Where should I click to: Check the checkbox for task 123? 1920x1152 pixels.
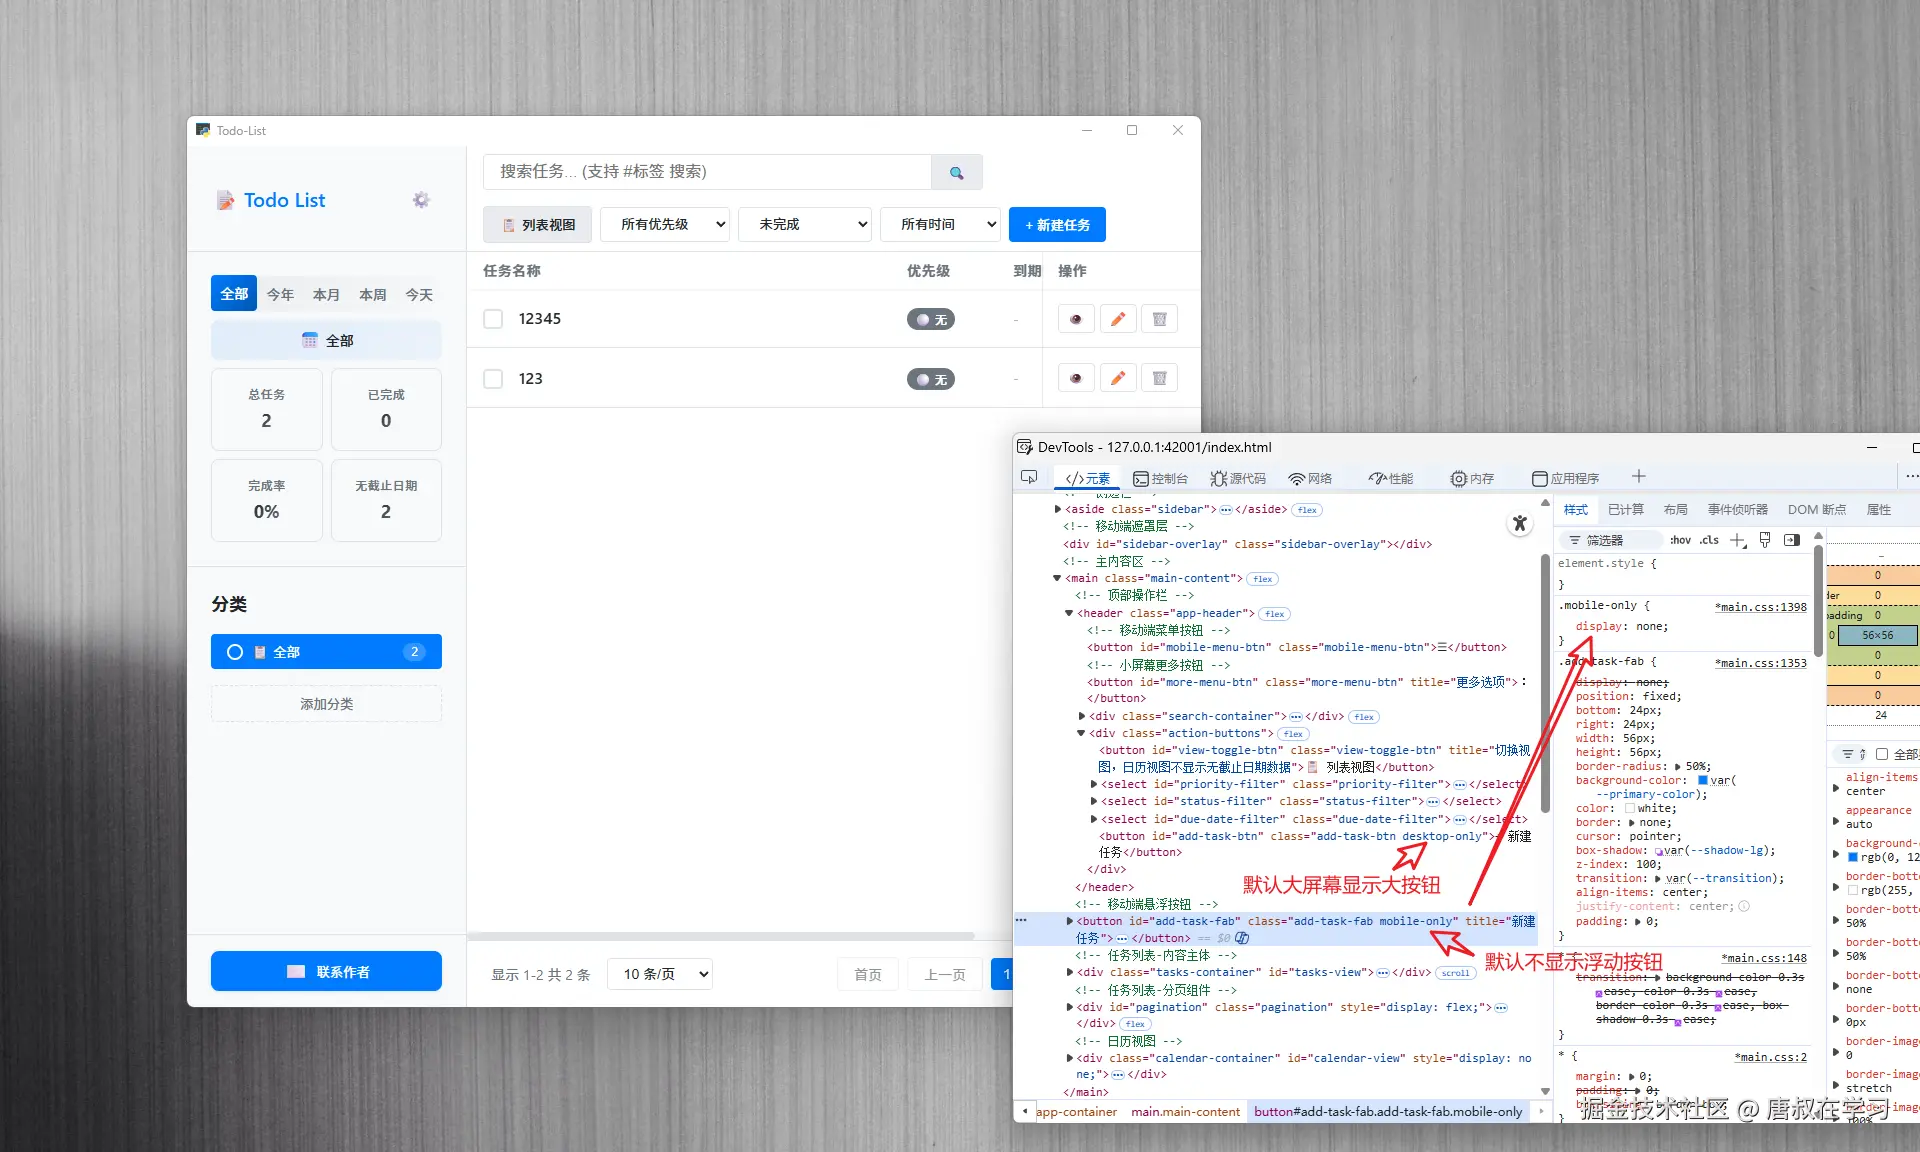493,379
